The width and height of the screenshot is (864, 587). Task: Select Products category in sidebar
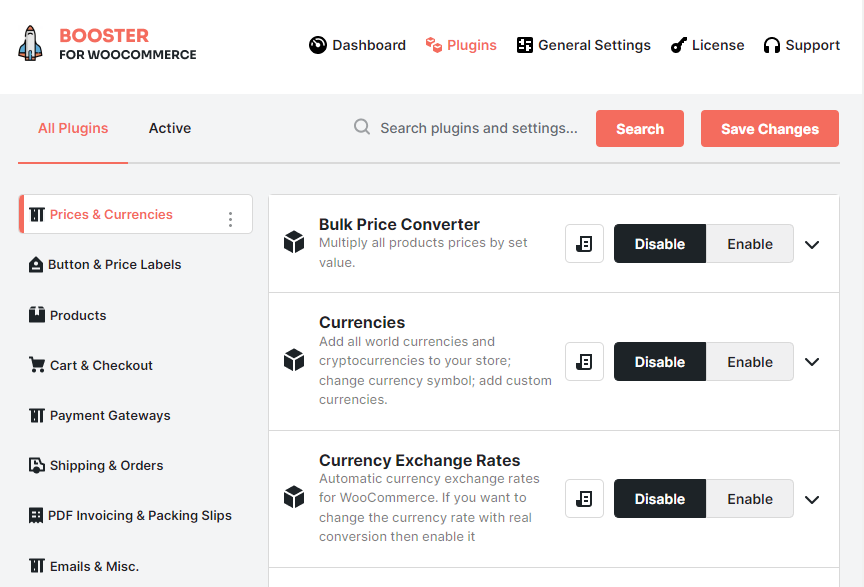67,315
